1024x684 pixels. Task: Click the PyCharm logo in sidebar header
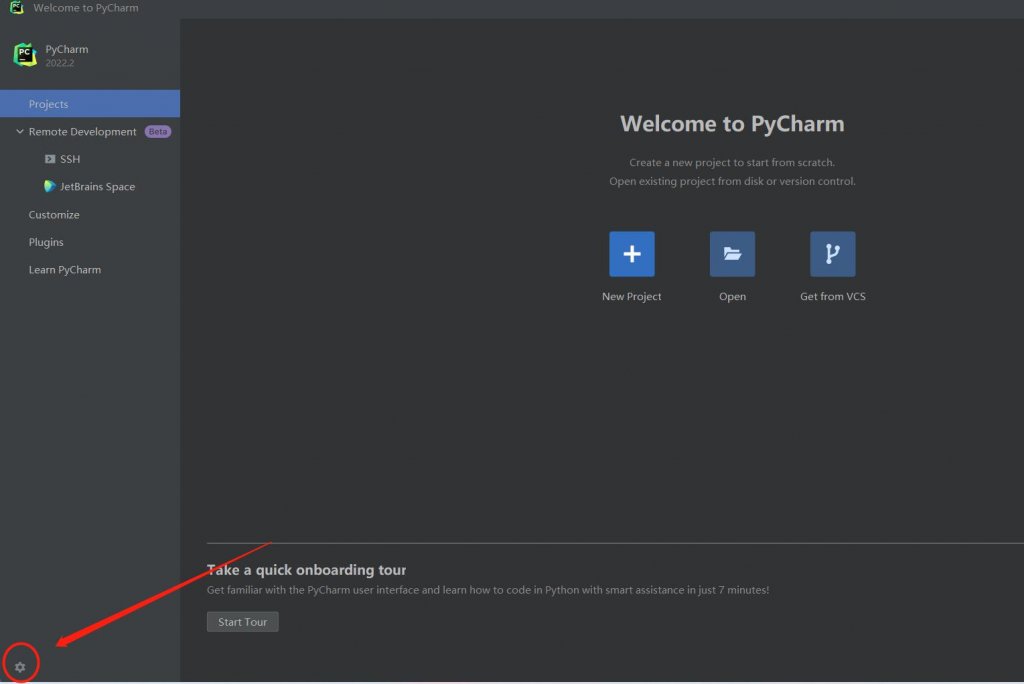pyautogui.click(x=25, y=55)
